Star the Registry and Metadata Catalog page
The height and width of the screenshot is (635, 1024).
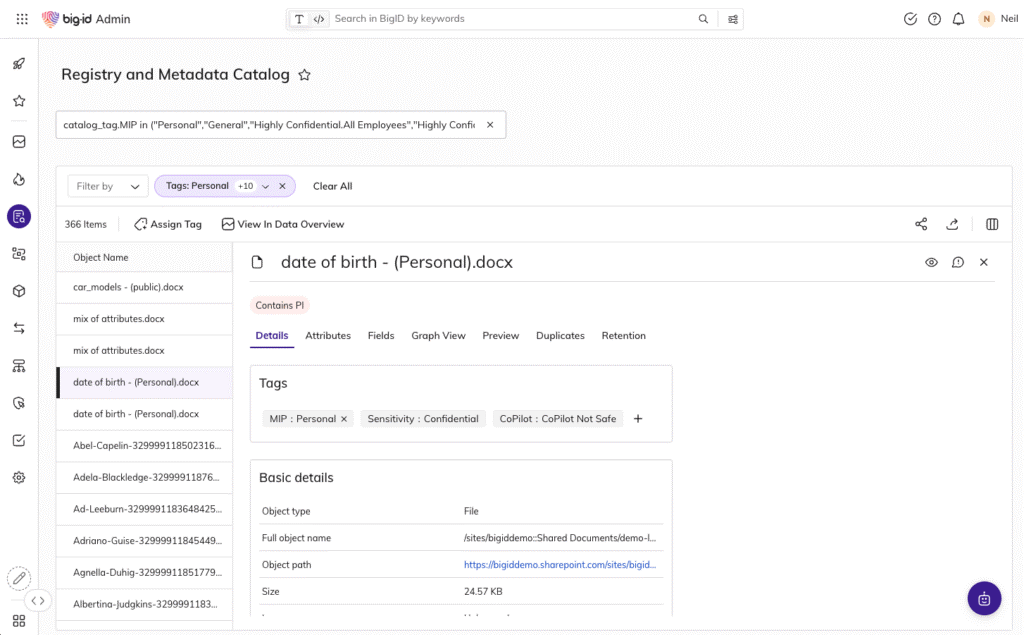click(x=305, y=75)
